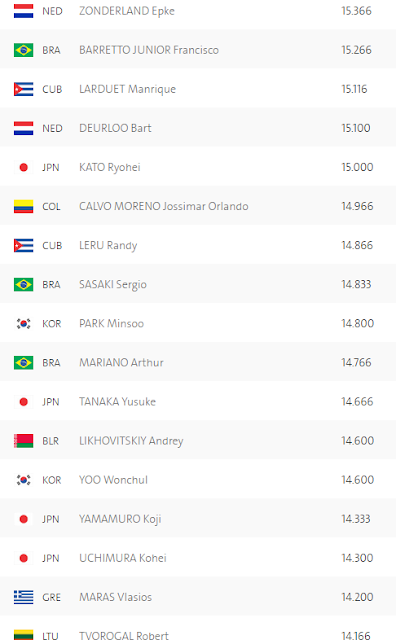The width and height of the screenshot is (396, 640).
Task: Click the Brazil flag next to BARRETTO JUNIOR
Action: (x=24, y=50)
